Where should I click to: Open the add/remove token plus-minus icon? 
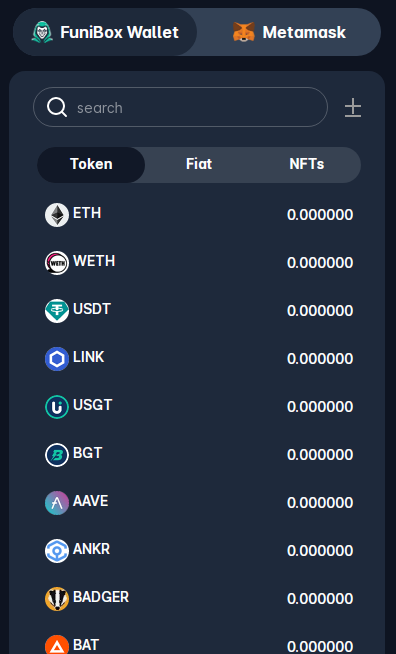pyautogui.click(x=353, y=108)
